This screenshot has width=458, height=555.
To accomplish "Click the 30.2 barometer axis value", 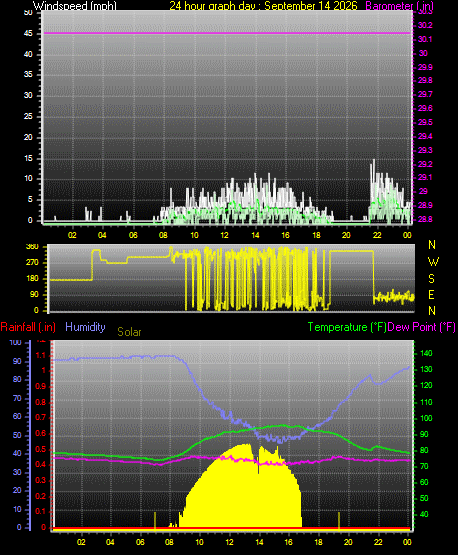I will pos(425,25).
